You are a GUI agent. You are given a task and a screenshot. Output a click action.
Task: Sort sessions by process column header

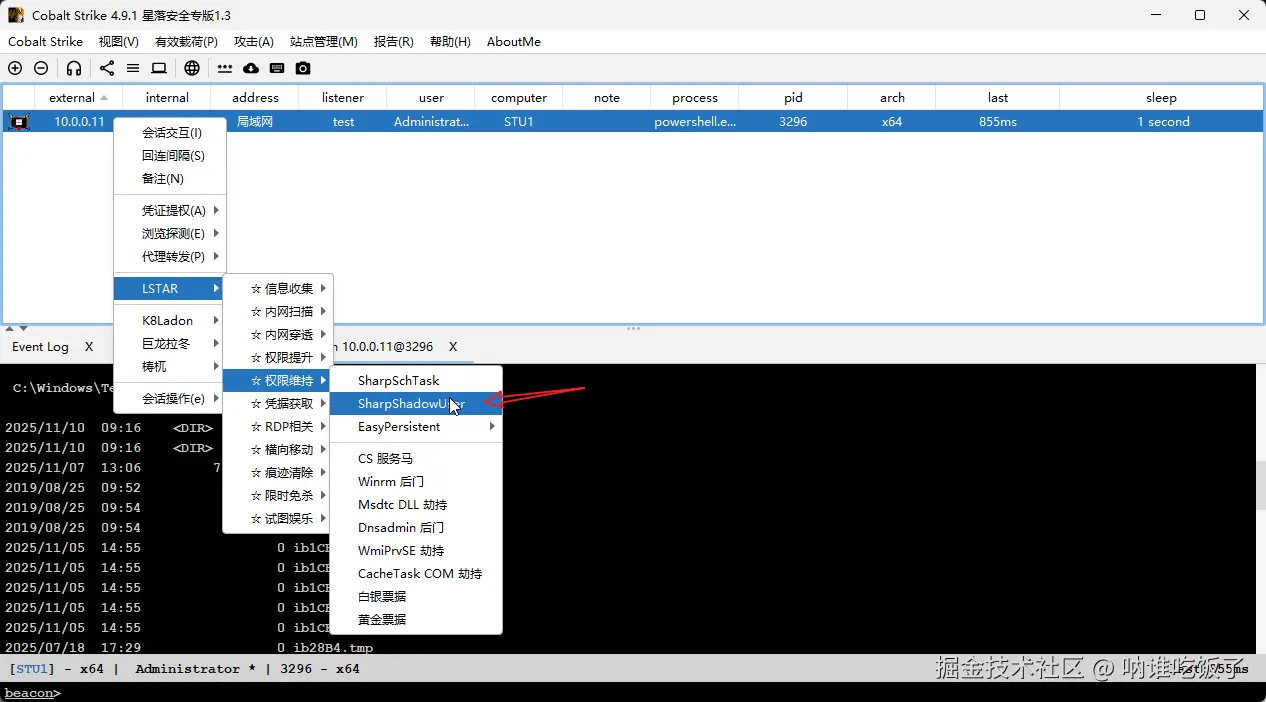(x=695, y=98)
